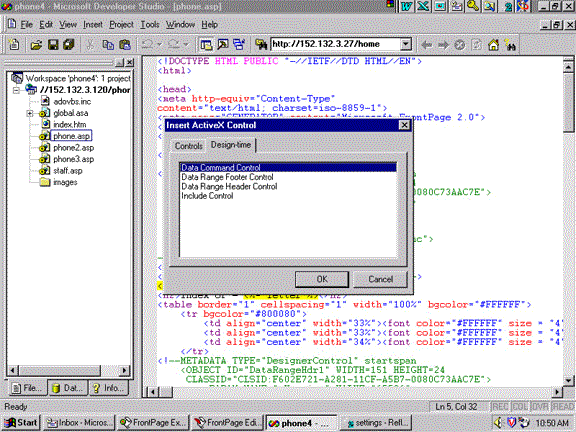The image size is (576, 432).
Task: Switch to the Data view tab
Action: click(68, 388)
